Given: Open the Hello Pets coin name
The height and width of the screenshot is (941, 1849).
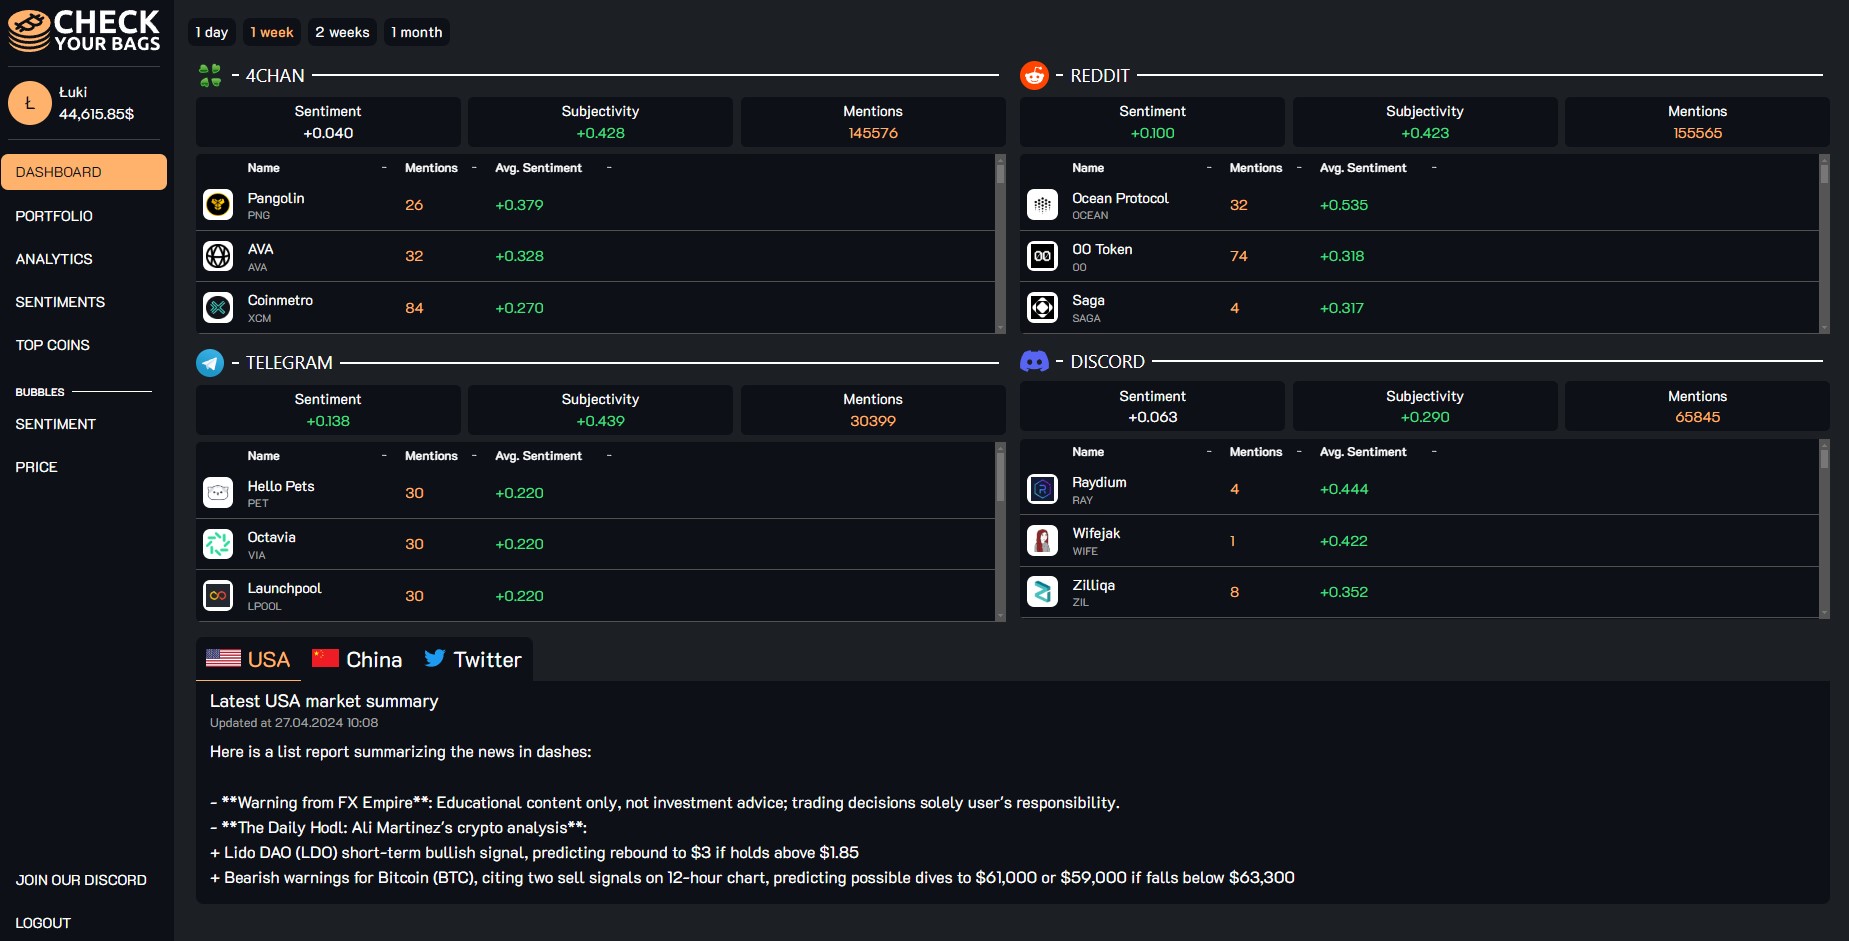Looking at the screenshot, I should pos(281,486).
